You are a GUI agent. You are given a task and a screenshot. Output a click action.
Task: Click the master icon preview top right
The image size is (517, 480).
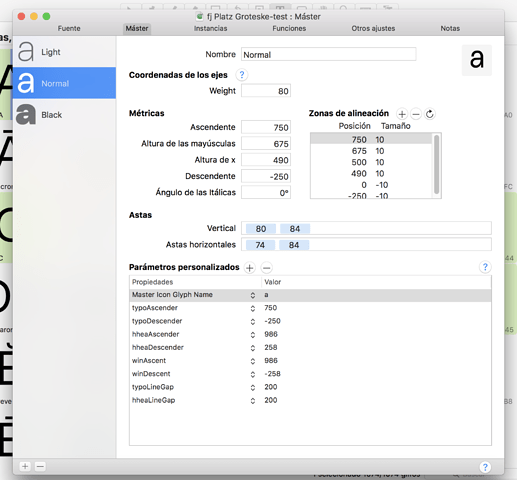pos(477,60)
